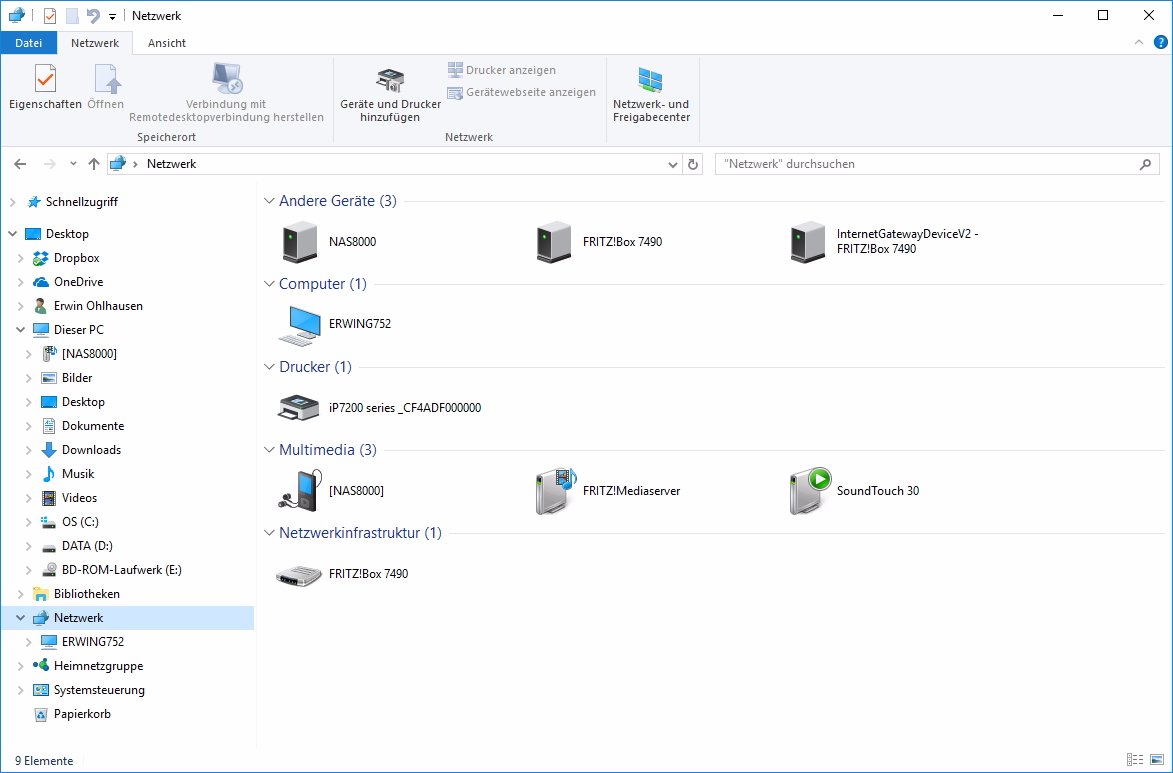Select the Netzwerk ribbon tab
The height and width of the screenshot is (773, 1173).
tap(95, 43)
